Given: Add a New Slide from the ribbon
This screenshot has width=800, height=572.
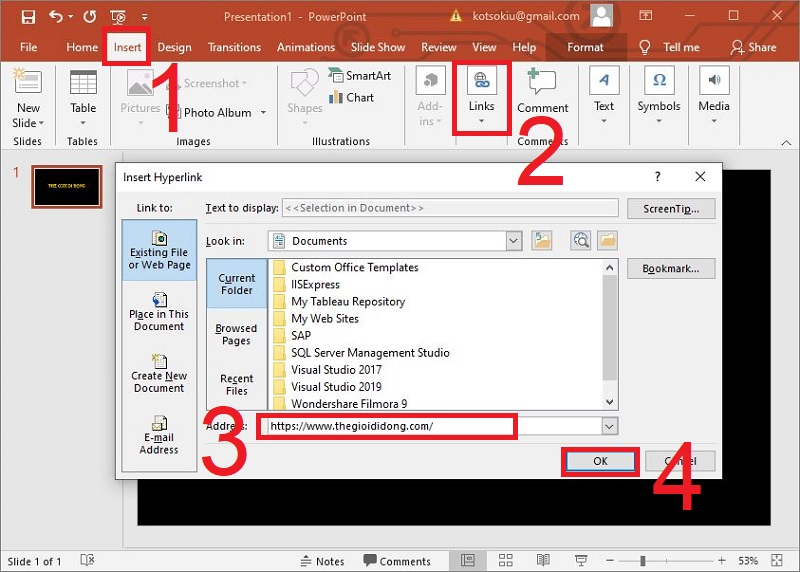Looking at the screenshot, I should tap(28, 98).
